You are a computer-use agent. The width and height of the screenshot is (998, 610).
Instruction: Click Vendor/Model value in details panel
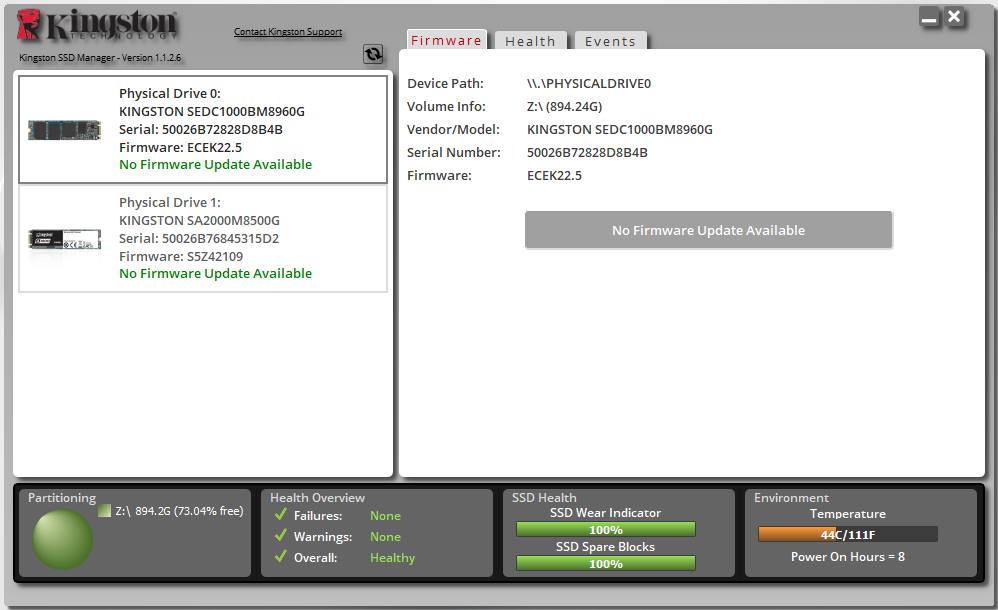[620, 129]
